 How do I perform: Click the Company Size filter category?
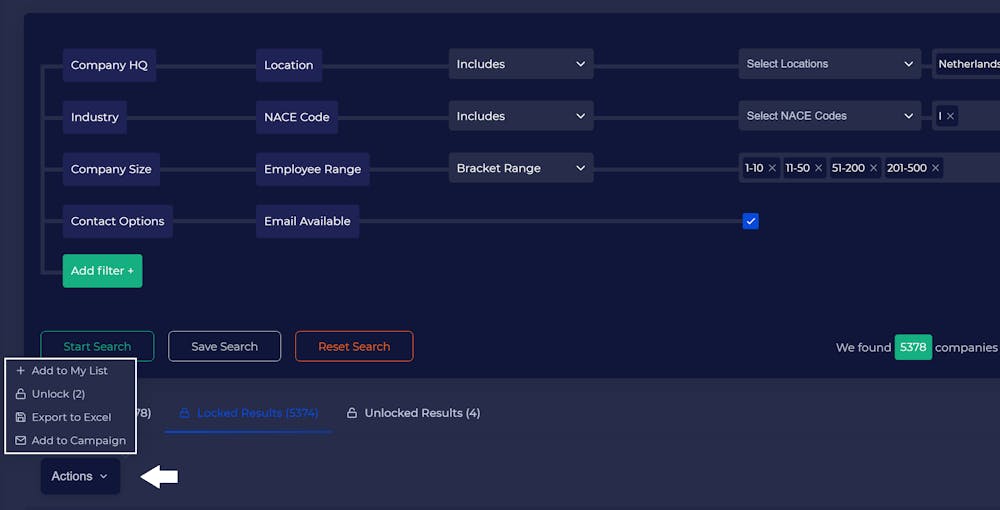point(111,169)
